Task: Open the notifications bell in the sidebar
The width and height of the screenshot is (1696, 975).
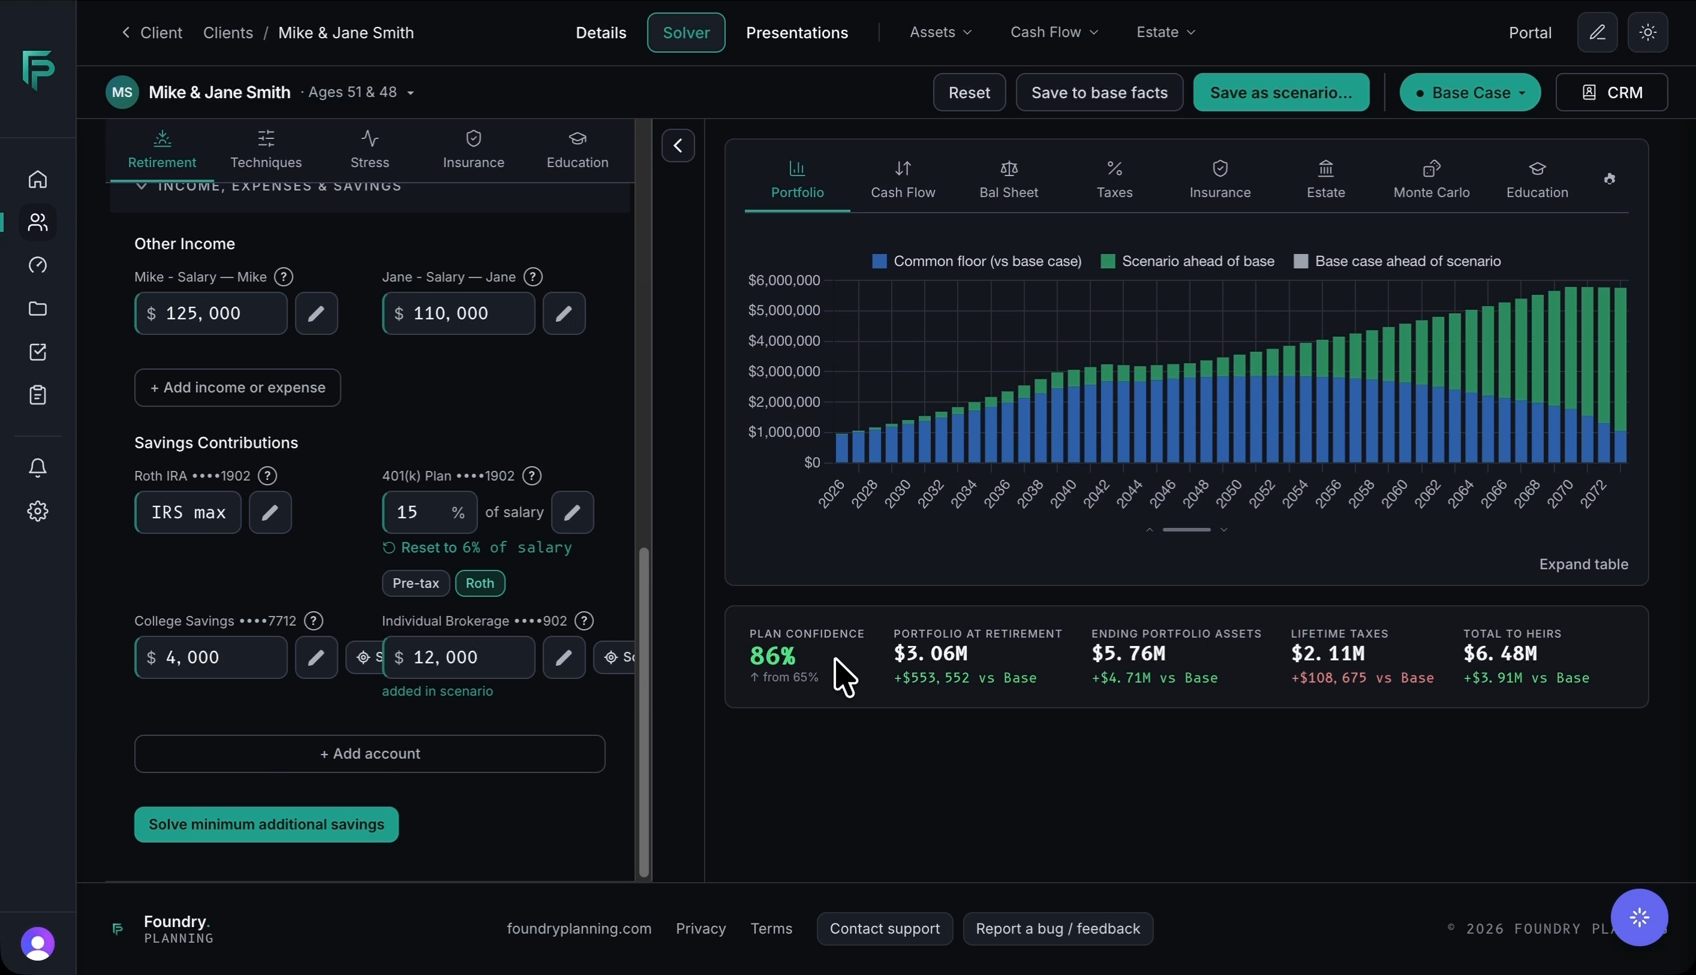Action: (x=38, y=467)
